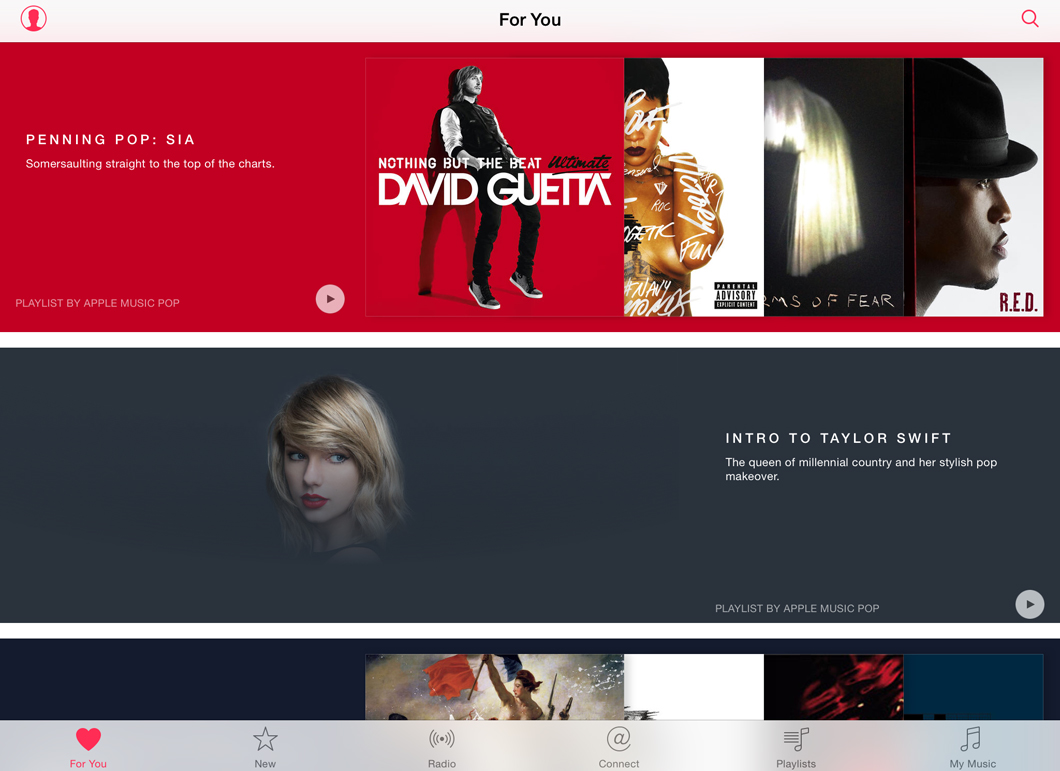The height and width of the screenshot is (771, 1060).
Task: Select the Radio broadcast icon
Action: coord(441,738)
